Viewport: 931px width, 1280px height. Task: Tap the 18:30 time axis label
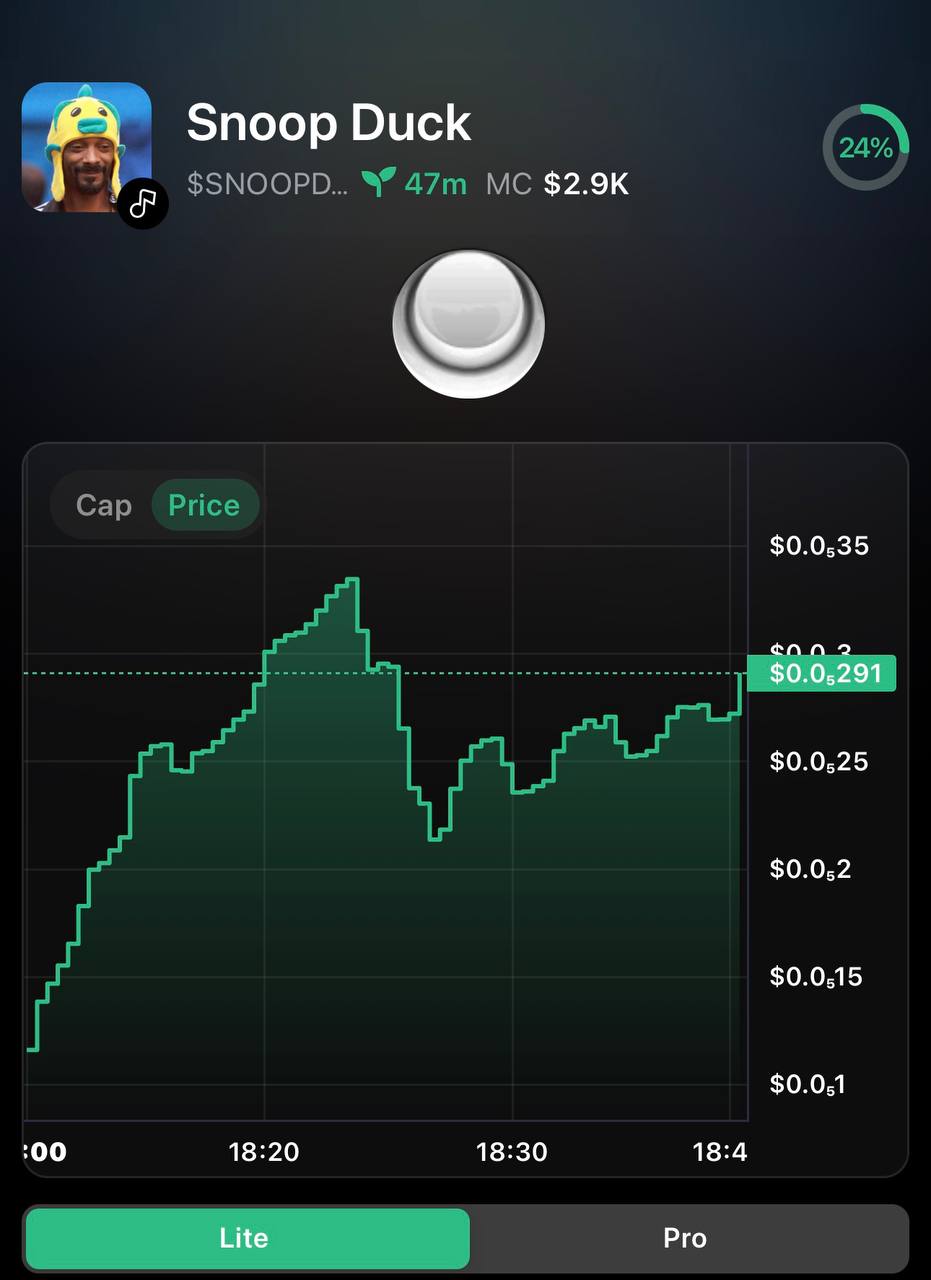coord(512,1152)
